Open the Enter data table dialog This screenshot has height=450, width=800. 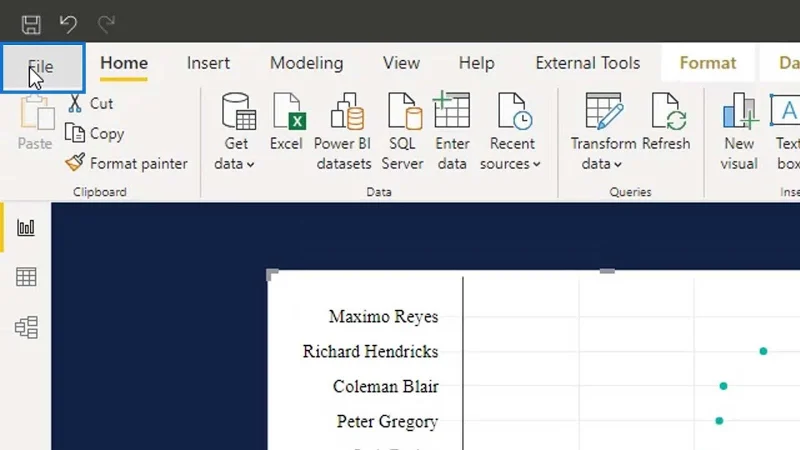[x=452, y=132]
